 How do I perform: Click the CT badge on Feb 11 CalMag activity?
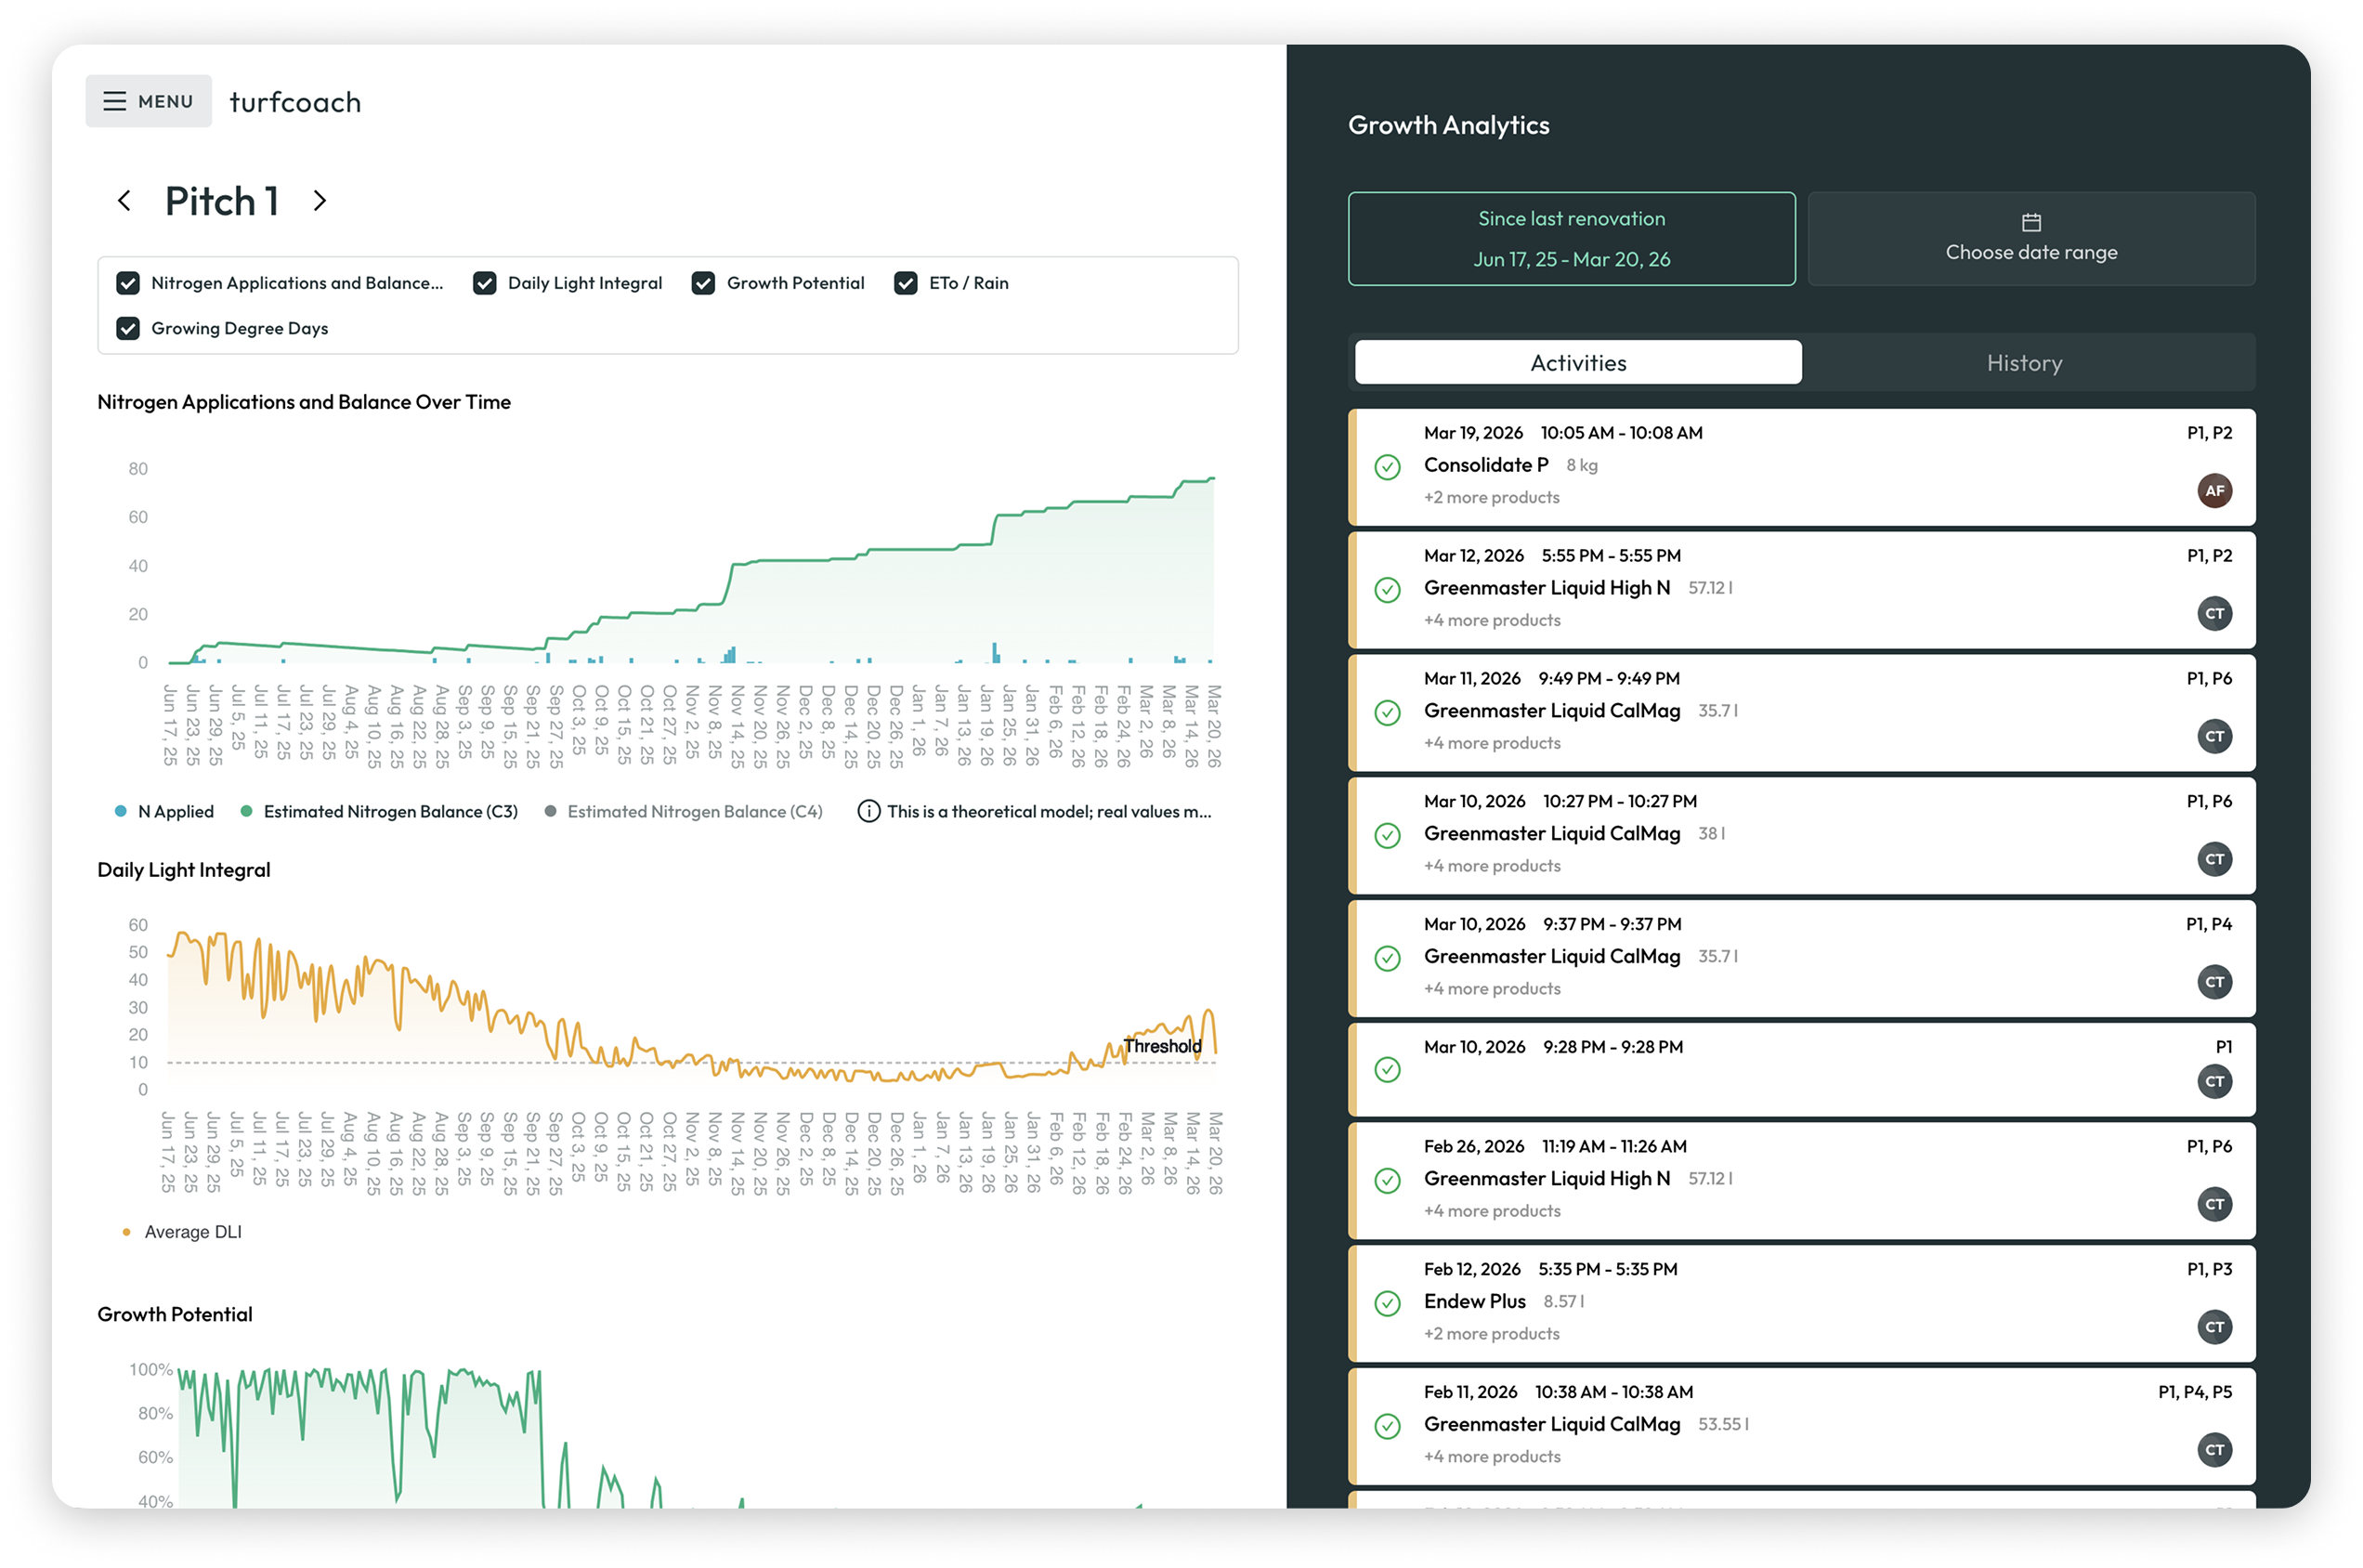[x=2215, y=1450]
